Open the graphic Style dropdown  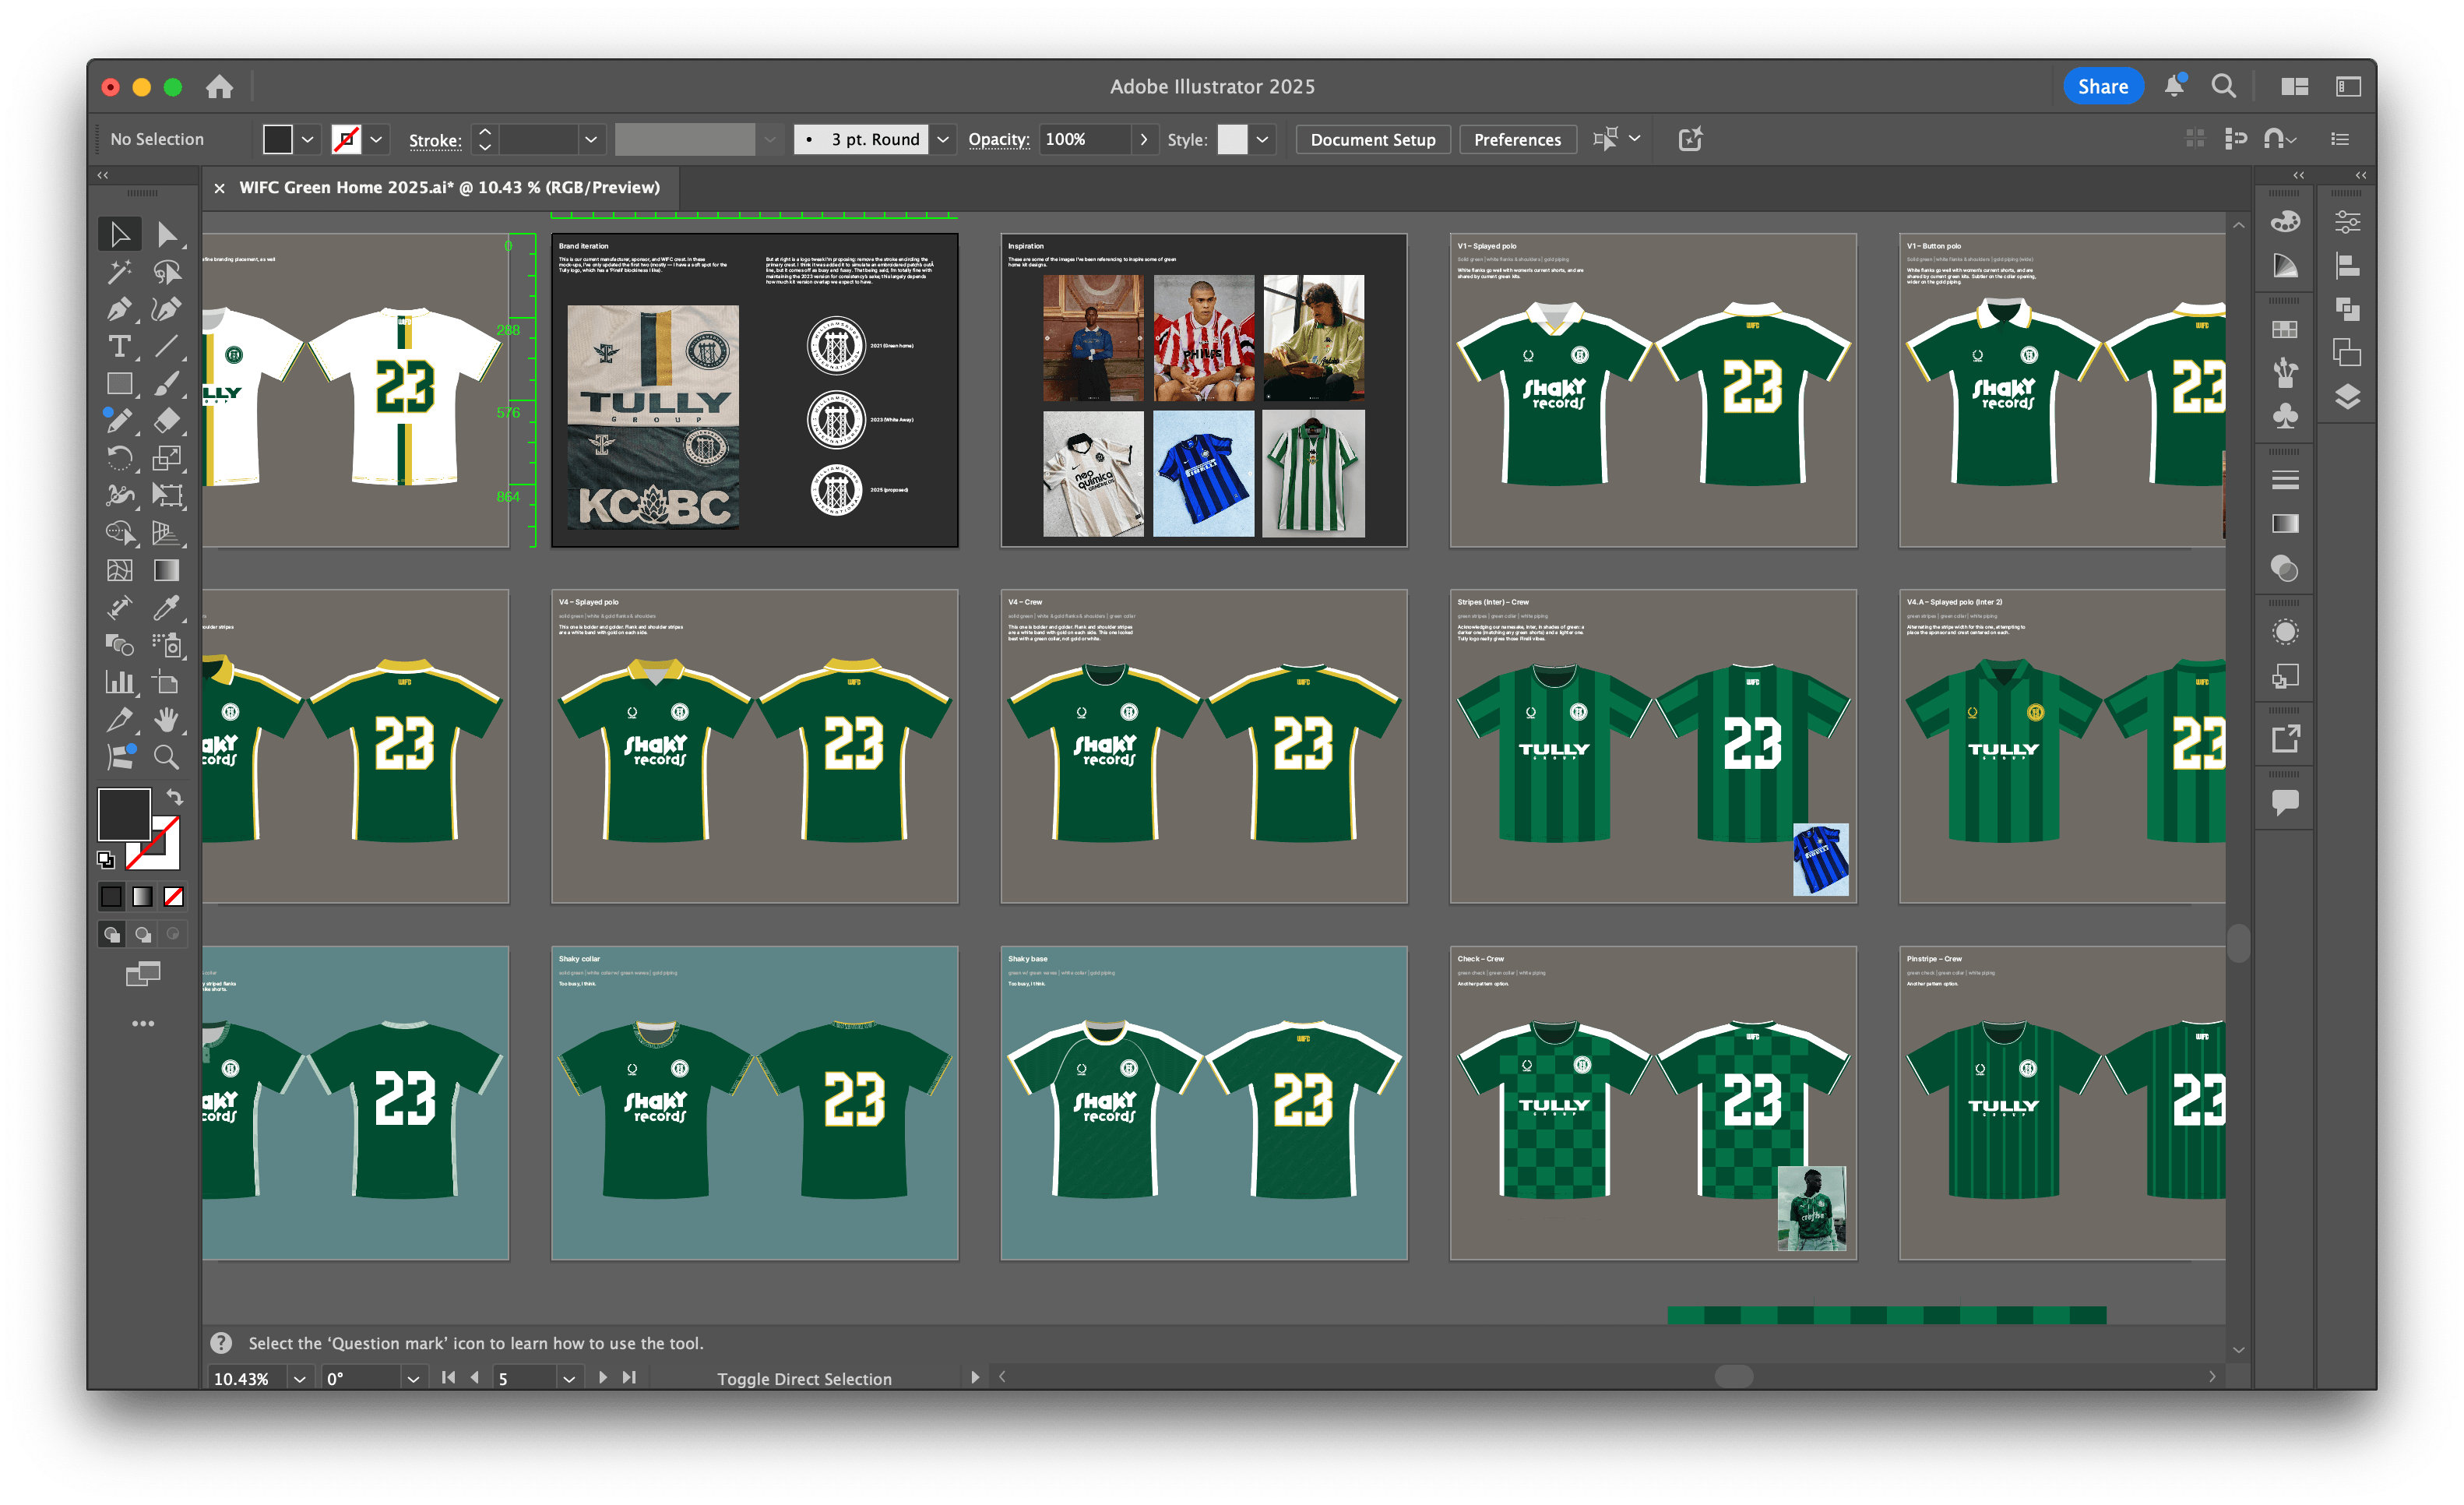point(1263,139)
